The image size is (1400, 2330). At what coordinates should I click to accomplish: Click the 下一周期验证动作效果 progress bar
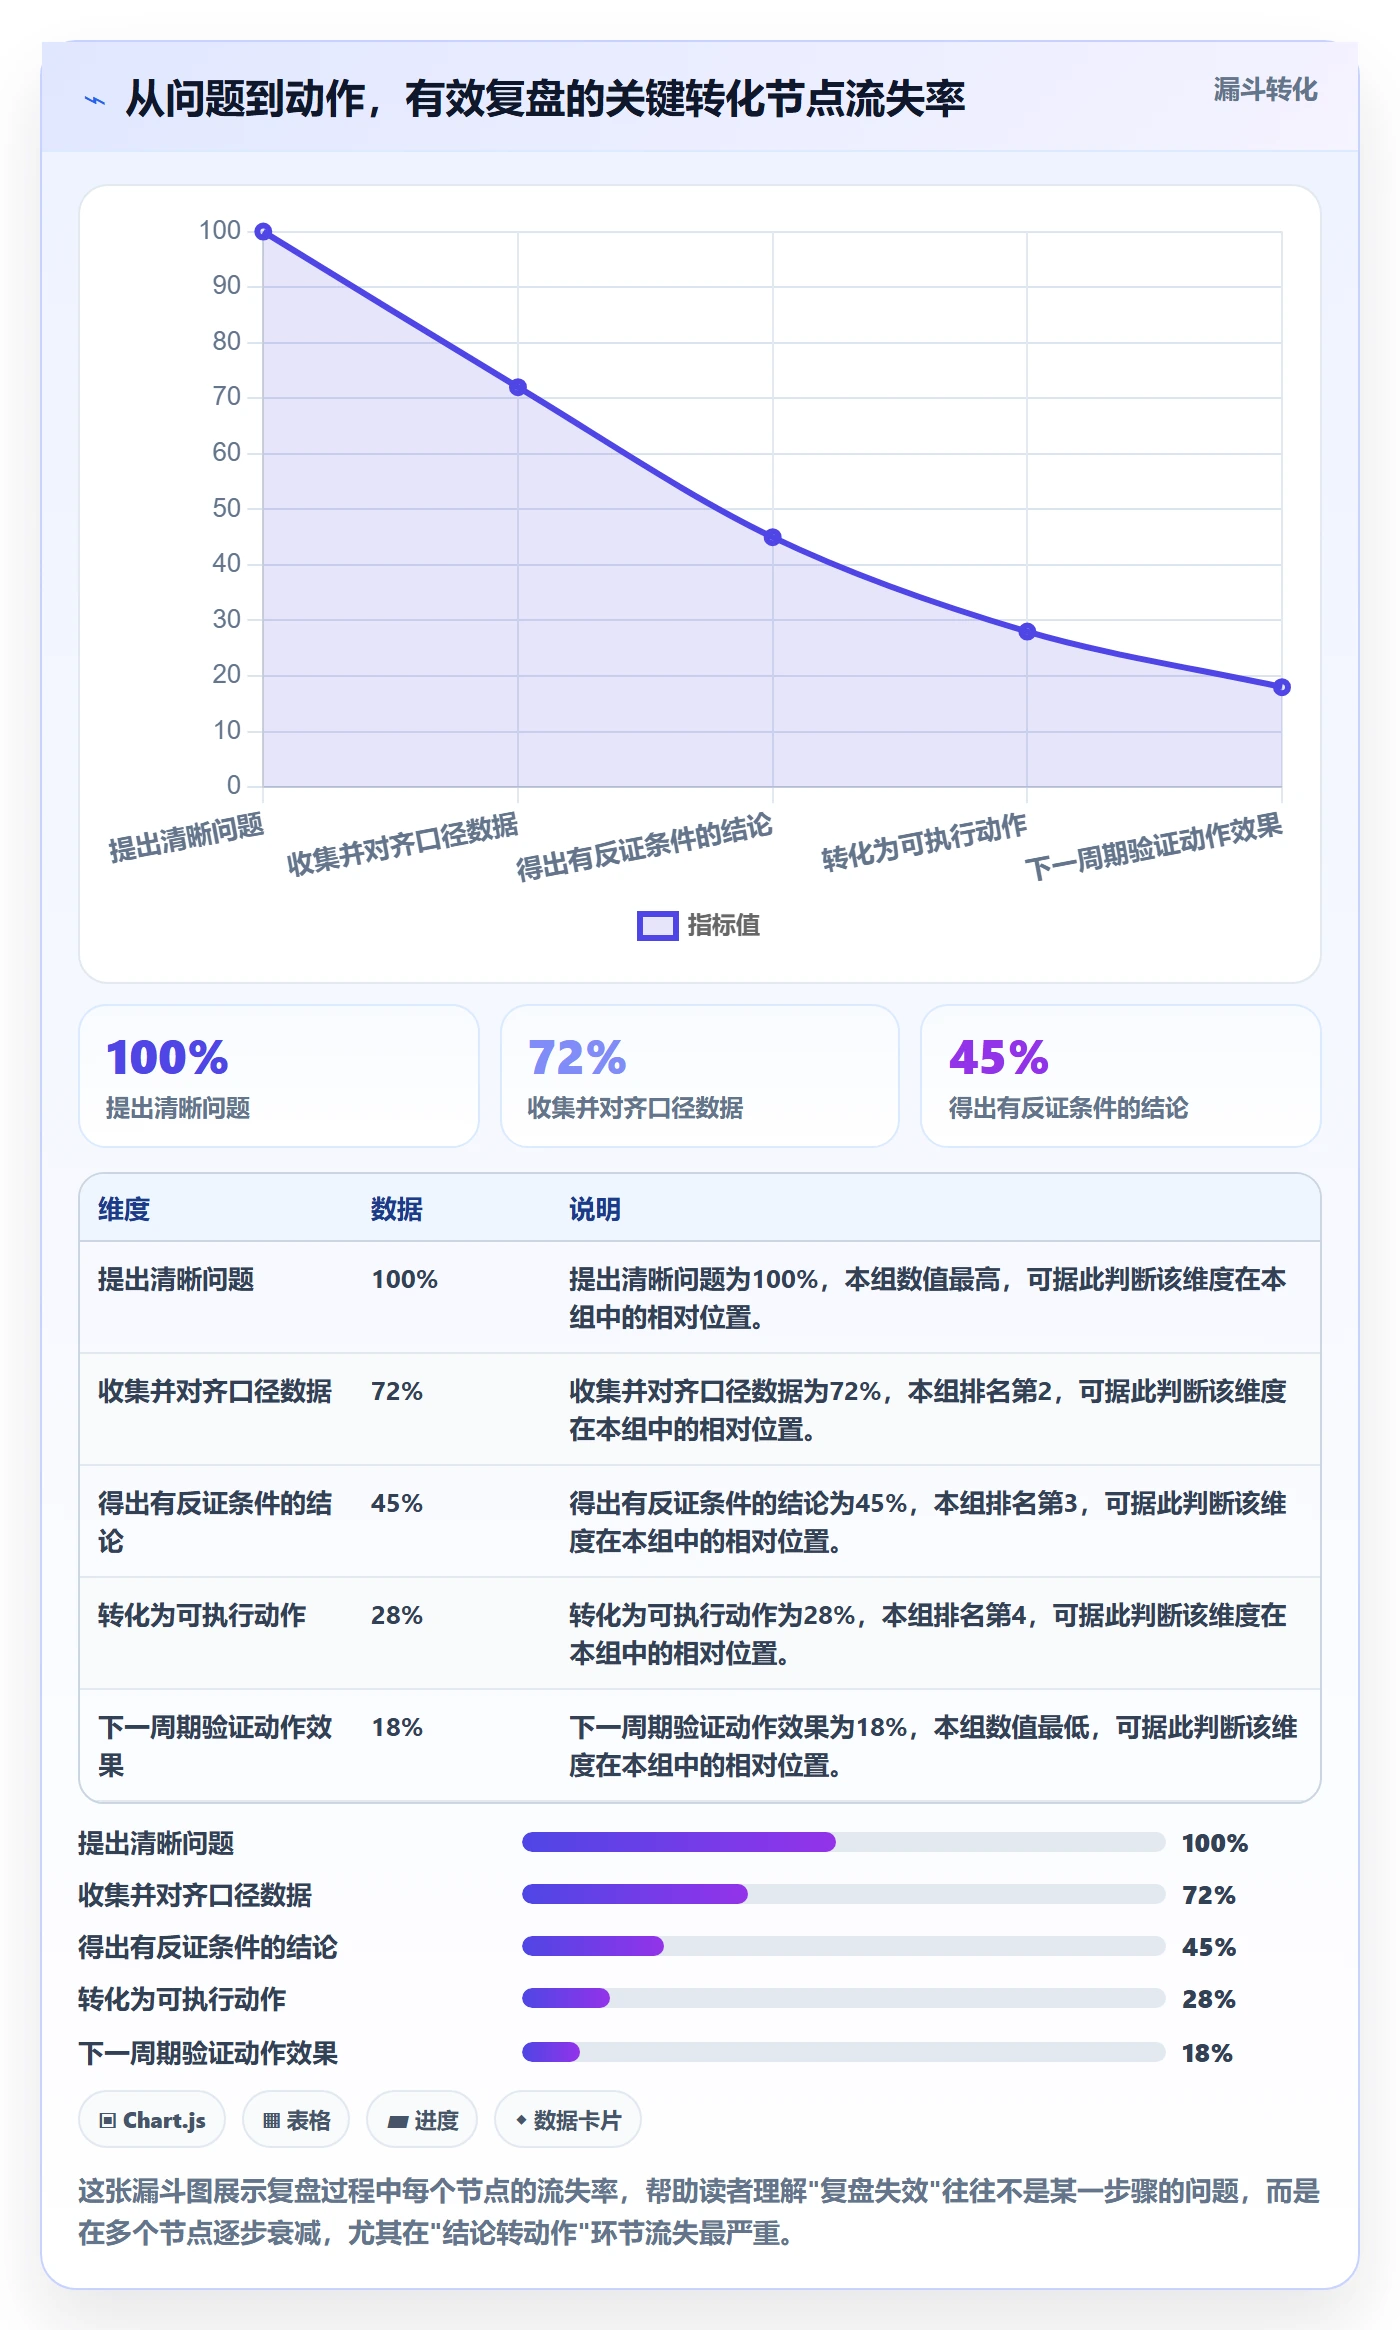pos(844,2052)
